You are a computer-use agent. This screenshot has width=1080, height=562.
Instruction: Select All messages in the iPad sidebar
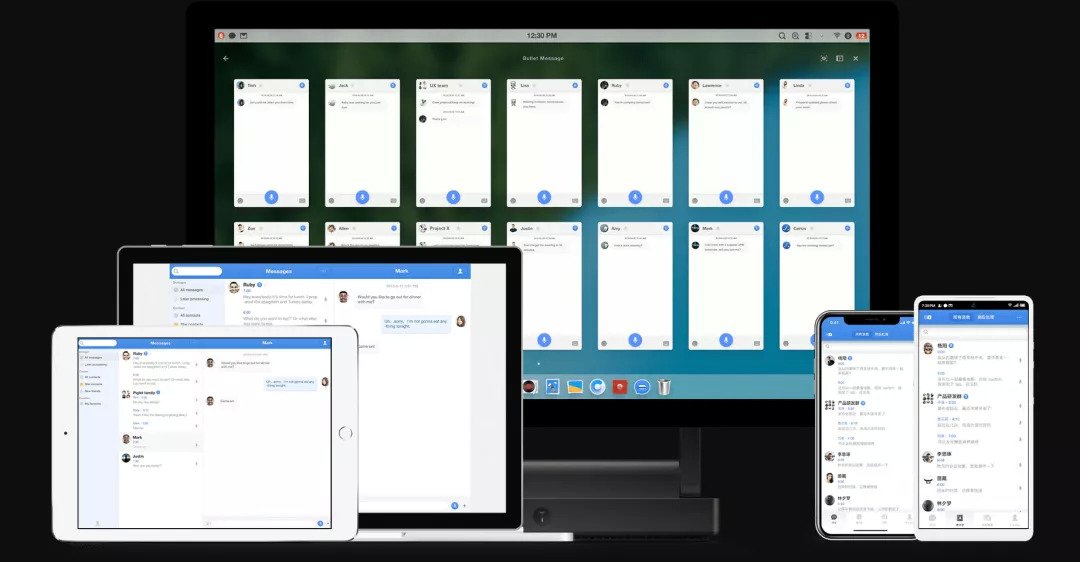(92, 357)
